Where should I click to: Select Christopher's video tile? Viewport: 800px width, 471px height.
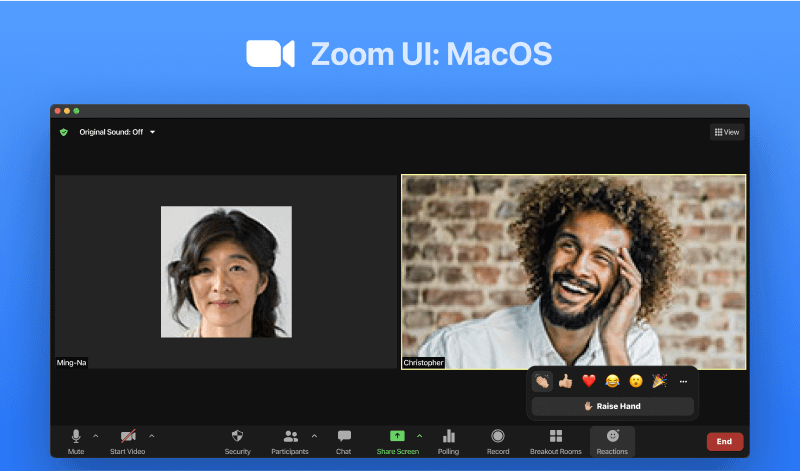[x=573, y=272]
